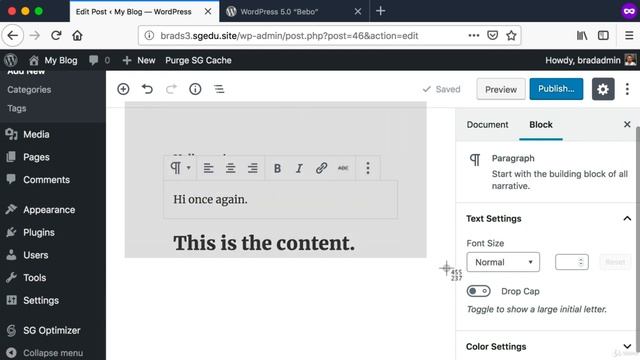Open the New content menu
Image resolution: width=640 pixels, height=360 pixels.
139,60
